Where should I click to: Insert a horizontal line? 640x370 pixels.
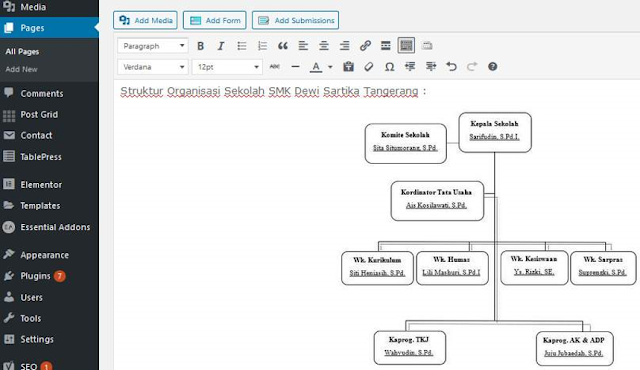[x=296, y=66]
